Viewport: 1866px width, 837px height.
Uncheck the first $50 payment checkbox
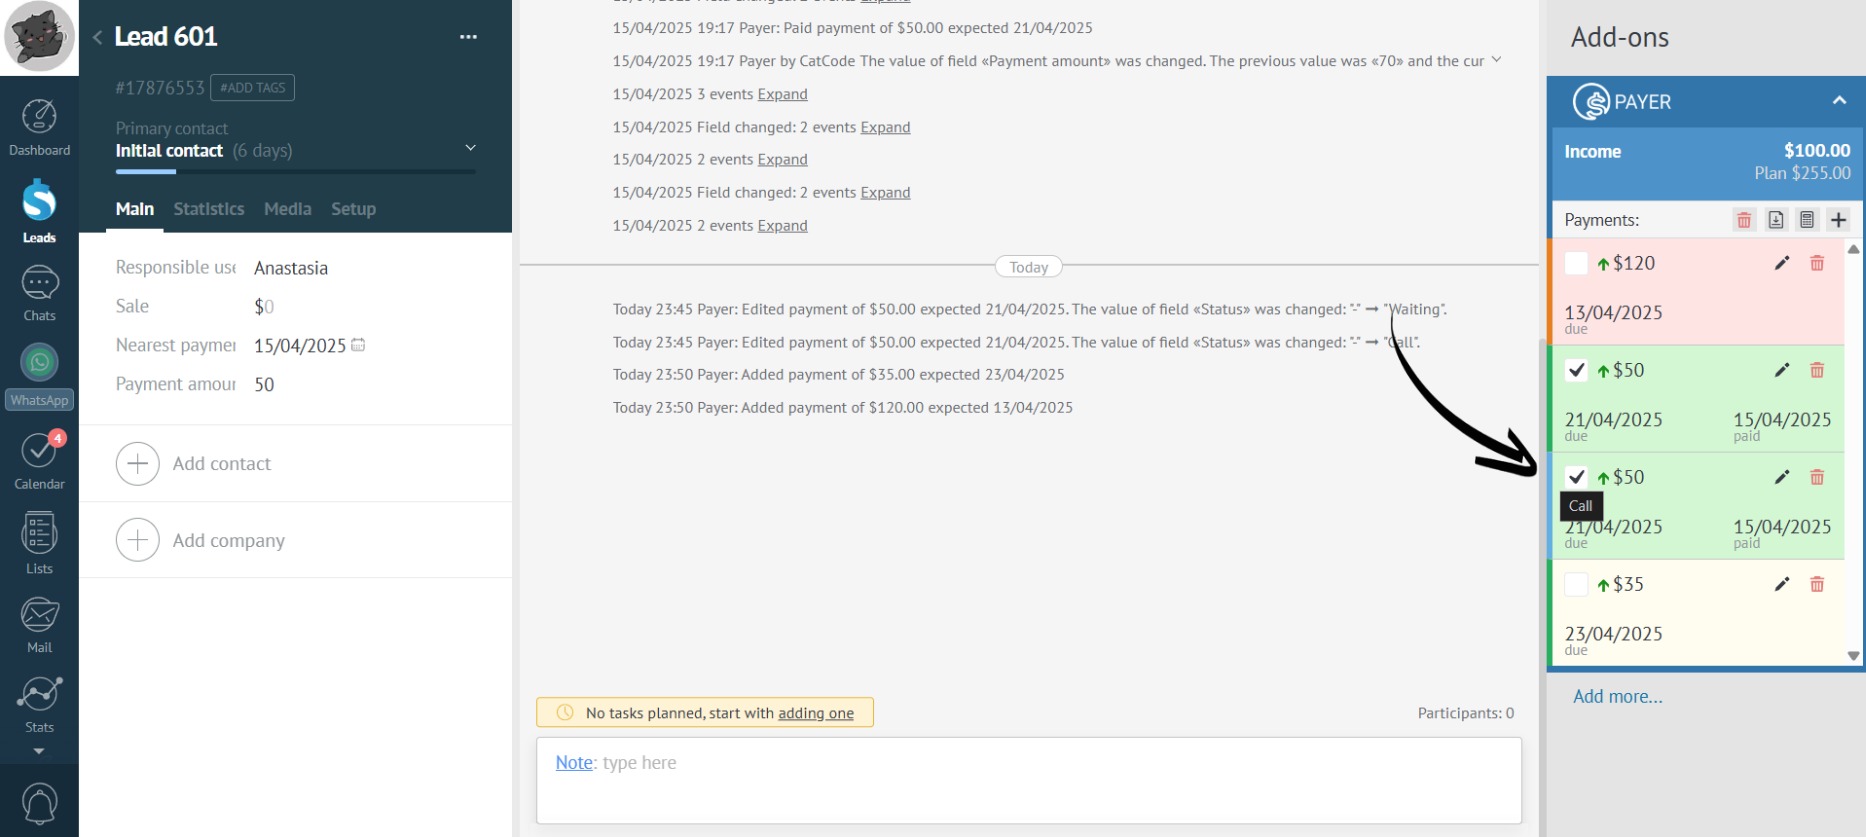[1576, 370]
